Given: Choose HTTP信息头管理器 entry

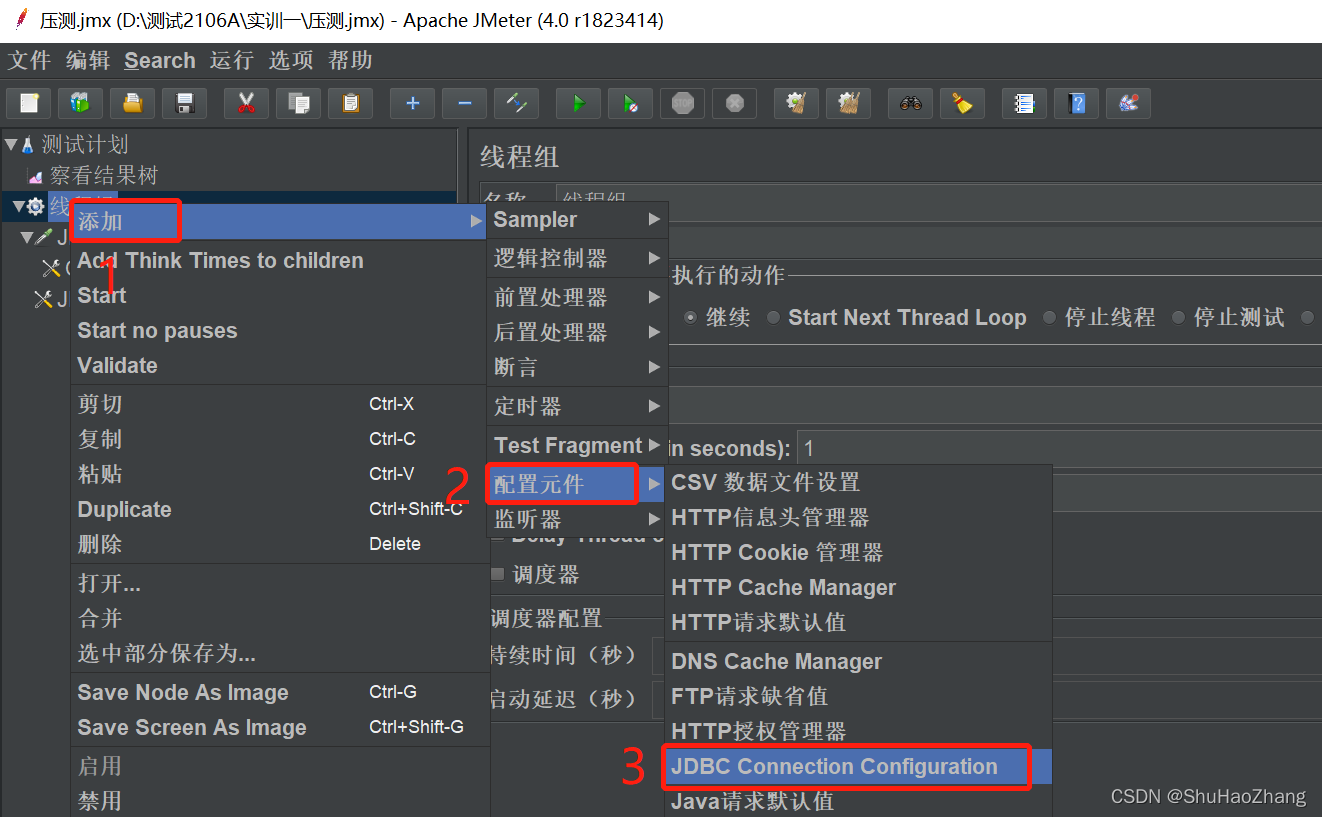Looking at the screenshot, I should point(858,517).
